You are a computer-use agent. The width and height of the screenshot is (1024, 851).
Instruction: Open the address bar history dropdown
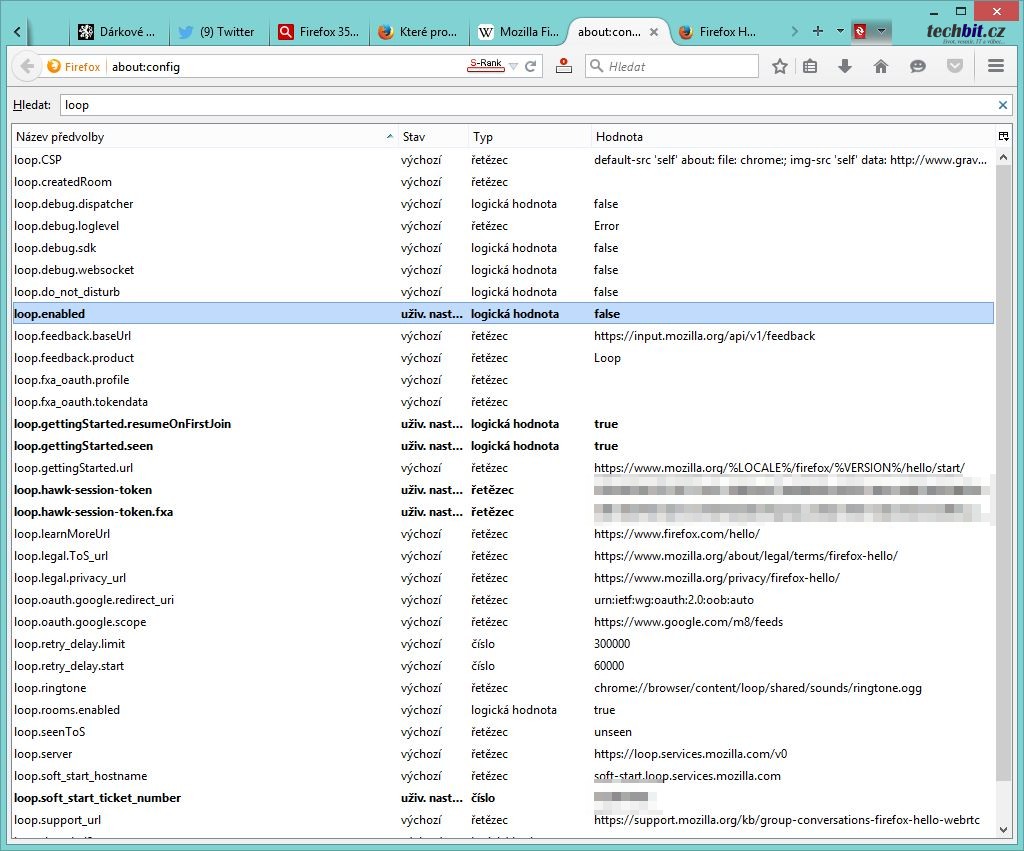[514, 67]
